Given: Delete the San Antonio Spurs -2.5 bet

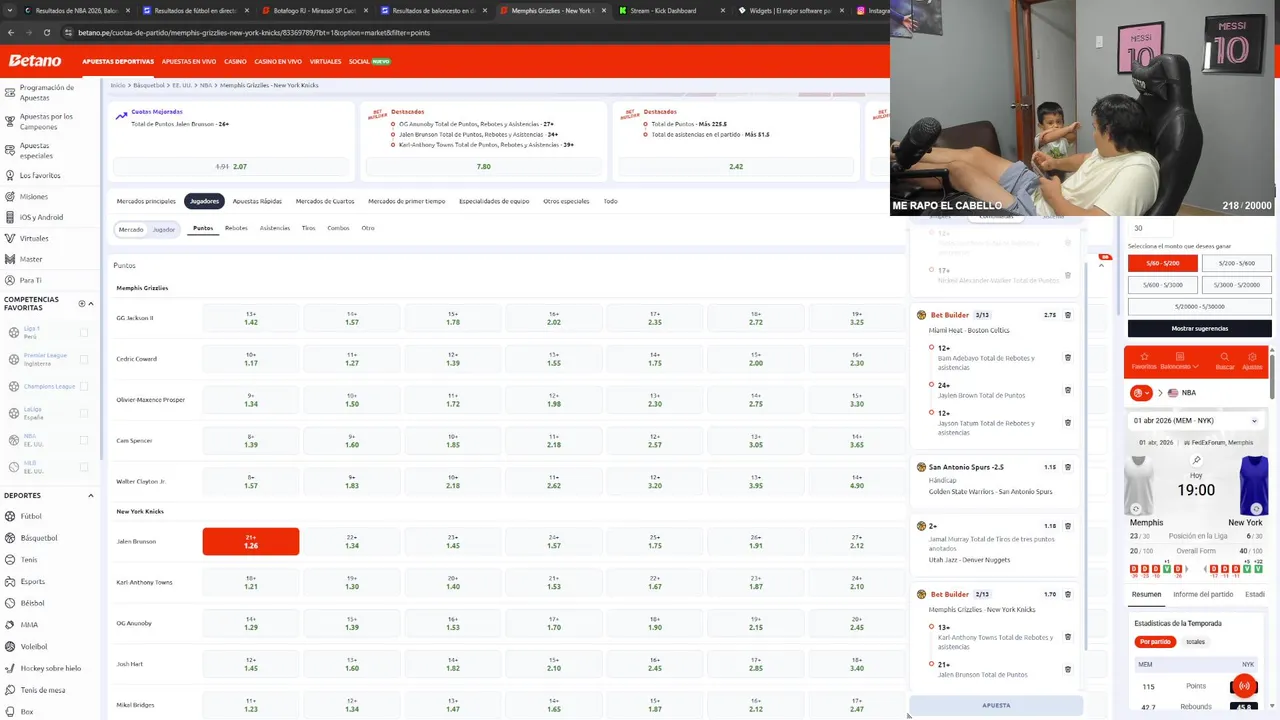Looking at the screenshot, I should click(x=1068, y=467).
